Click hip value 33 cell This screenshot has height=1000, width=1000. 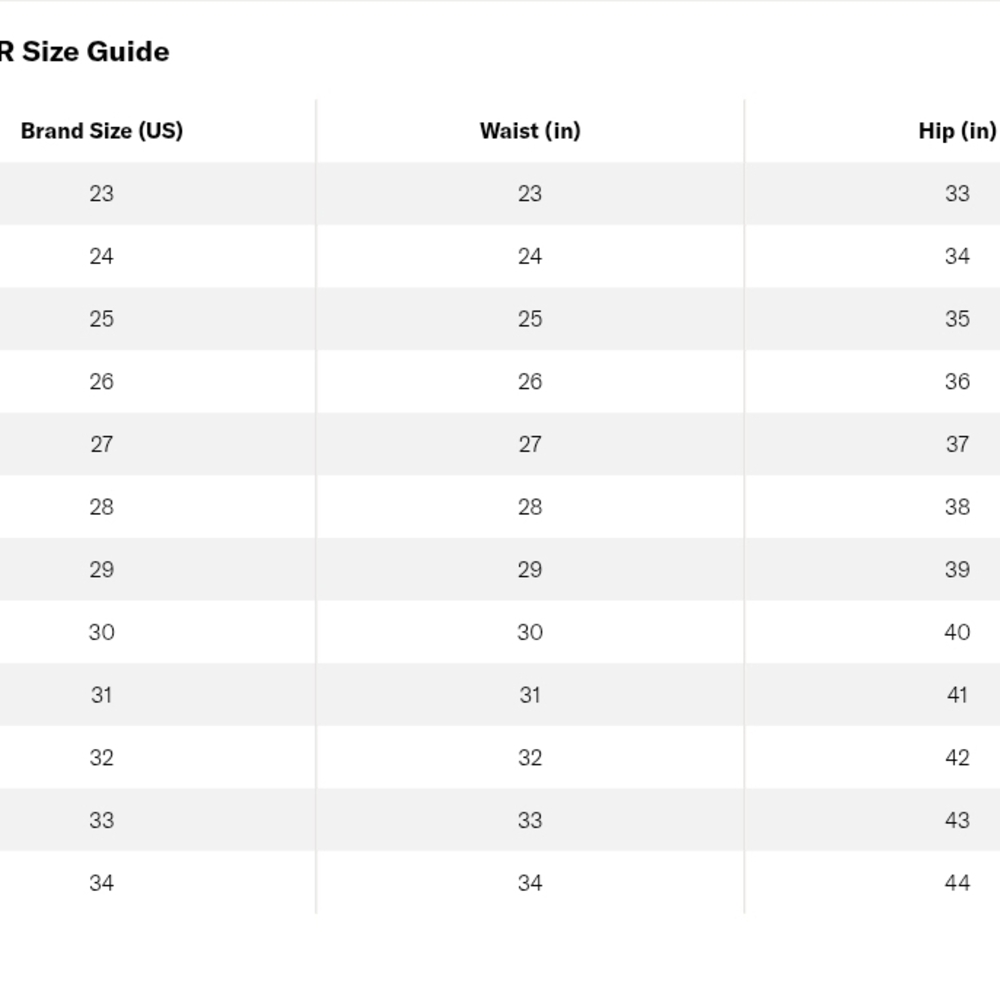[957, 193]
